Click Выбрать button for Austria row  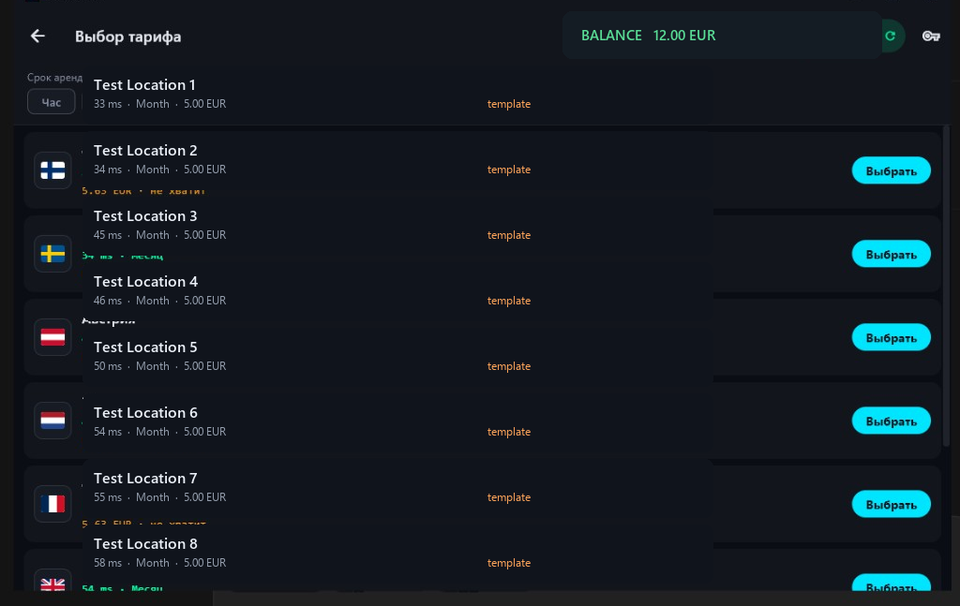891,338
